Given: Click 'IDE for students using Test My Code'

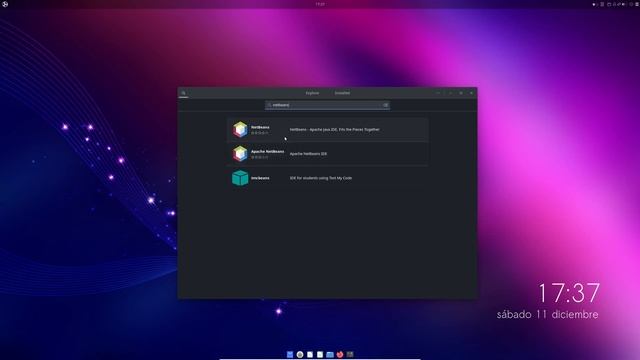Looking at the screenshot, I should (x=321, y=178).
